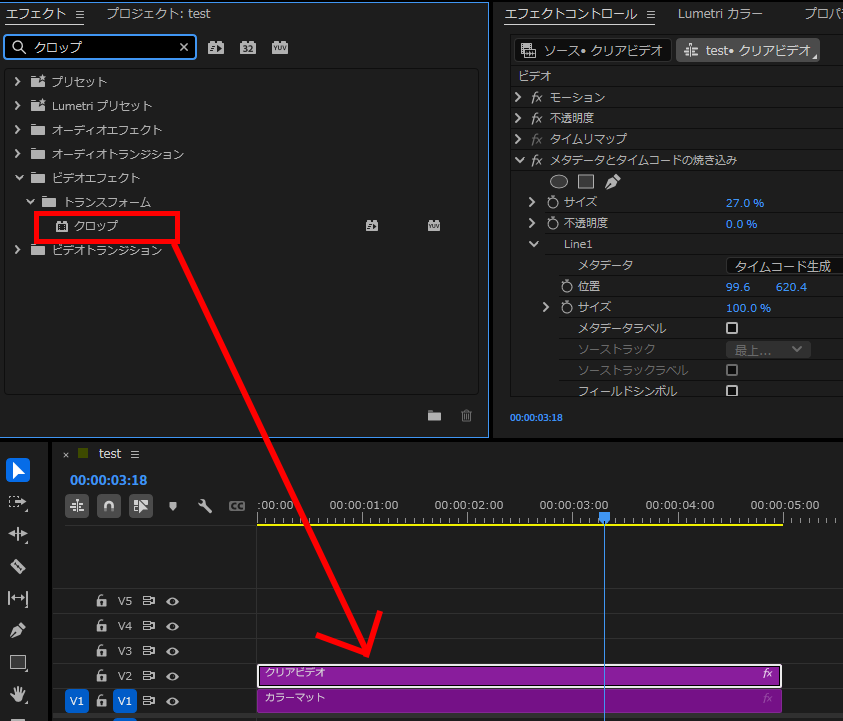Switch to Lumetri カラー tab
Screen dimensions: 843x721
[720, 13]
